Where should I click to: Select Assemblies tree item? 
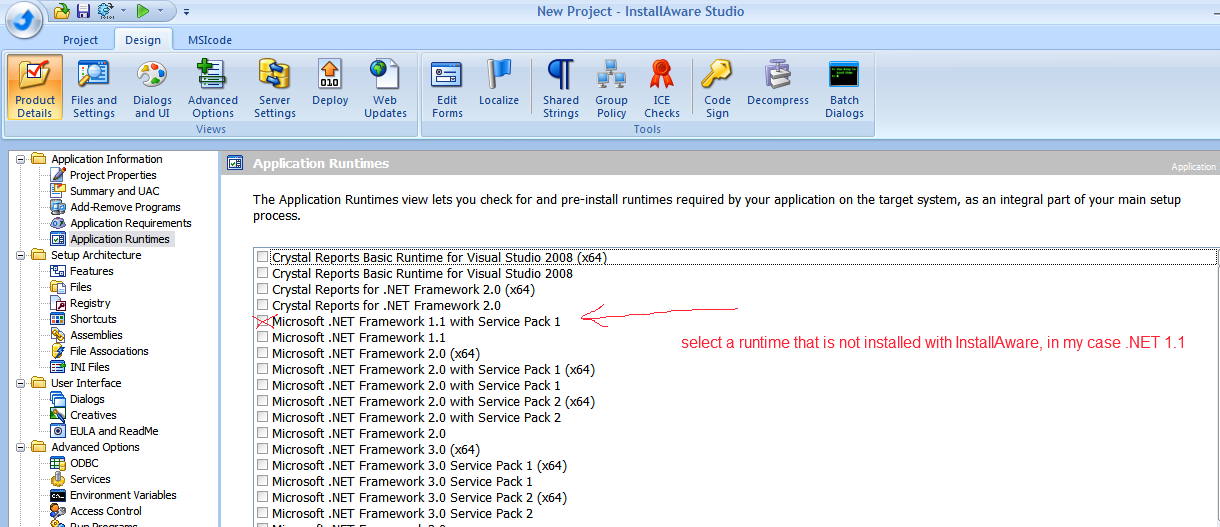point(96,335)
